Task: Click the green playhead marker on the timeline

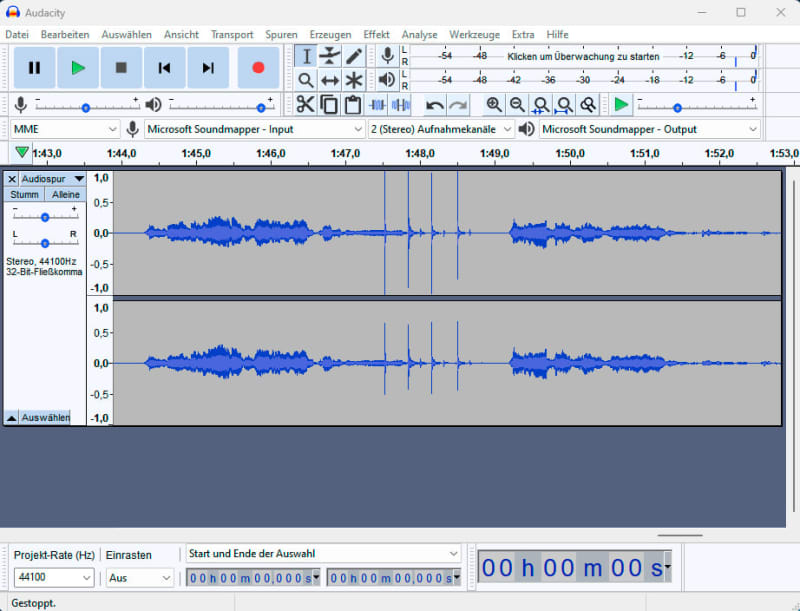Action: coord(21,152)
